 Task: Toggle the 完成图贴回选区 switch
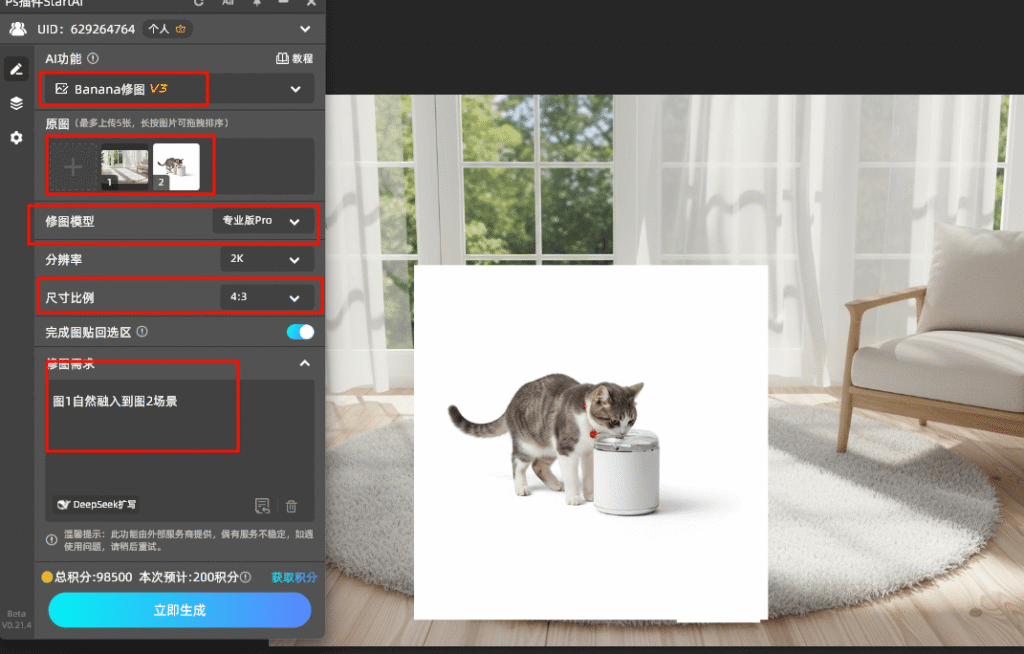point(300,332)
